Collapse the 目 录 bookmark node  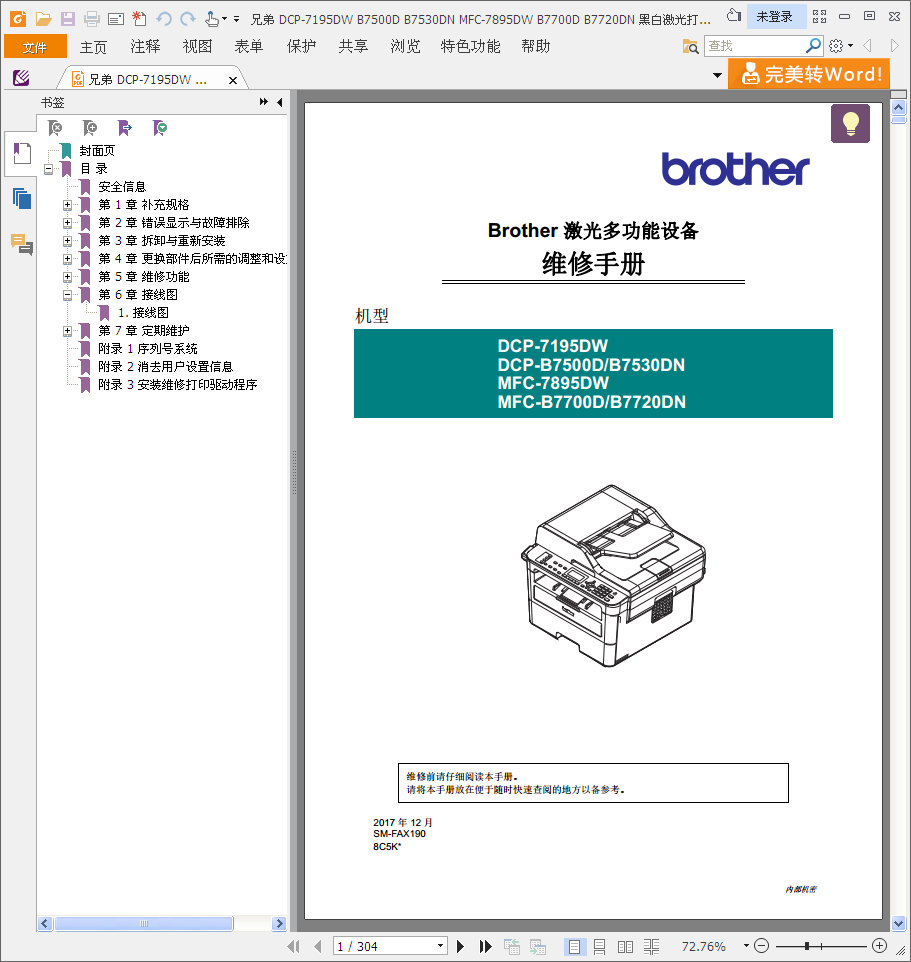click(x=48, y=169)
